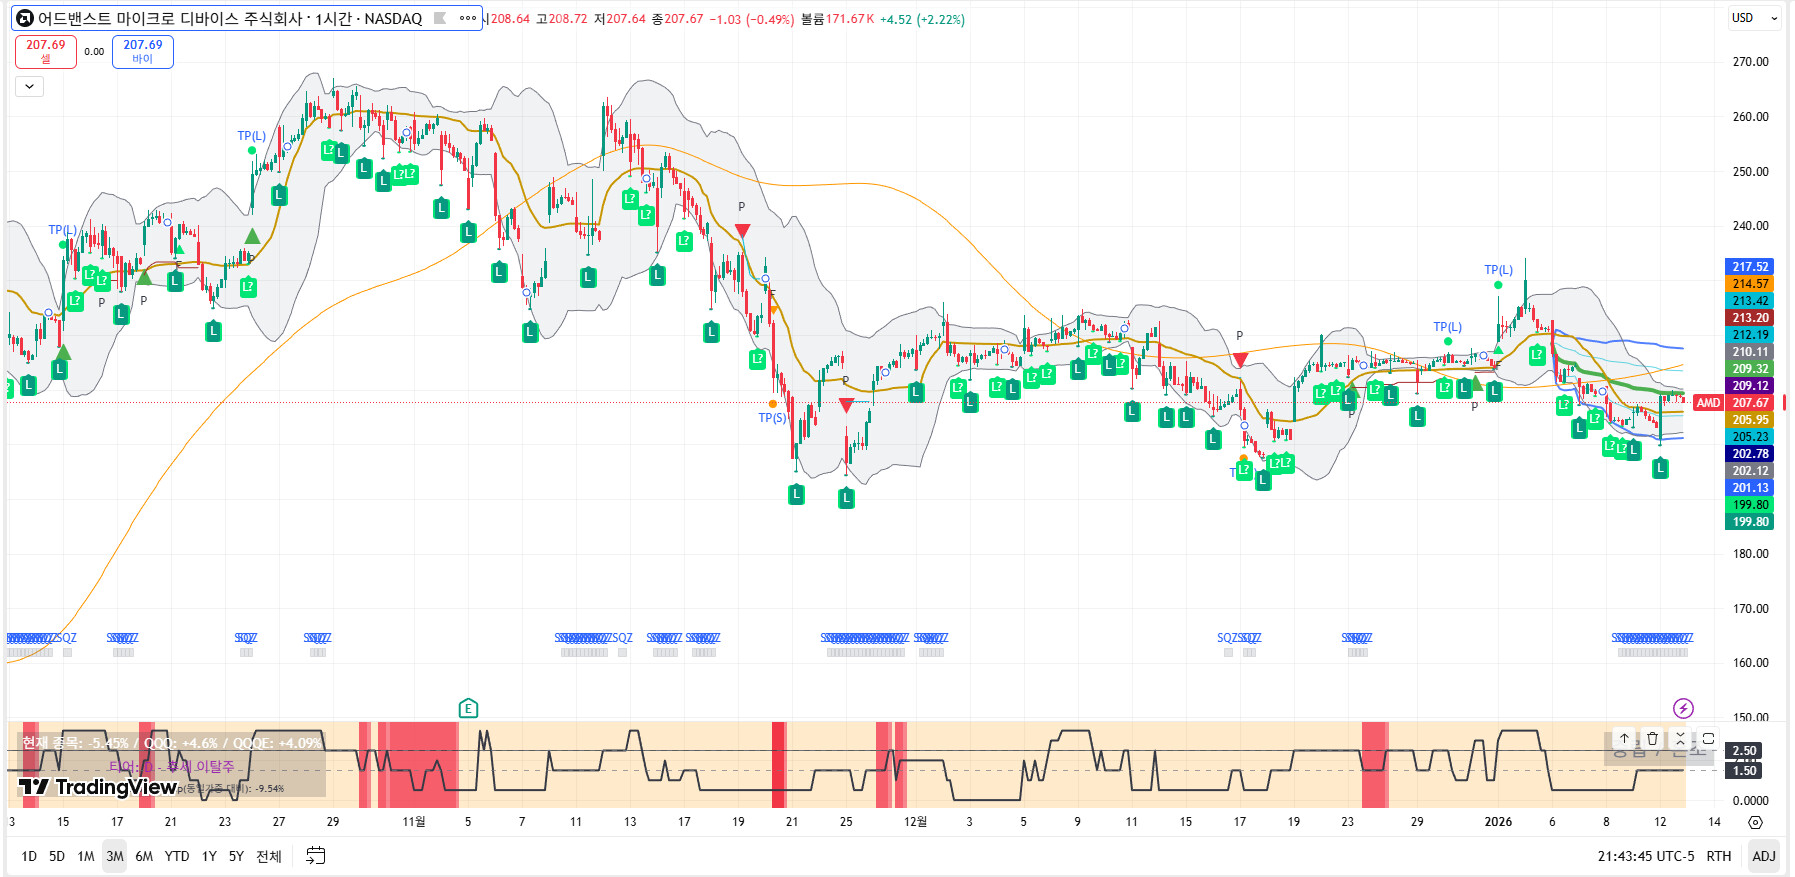Click the 180.00 price axis label
1795x877 pixels.
tap(1750, 554)
